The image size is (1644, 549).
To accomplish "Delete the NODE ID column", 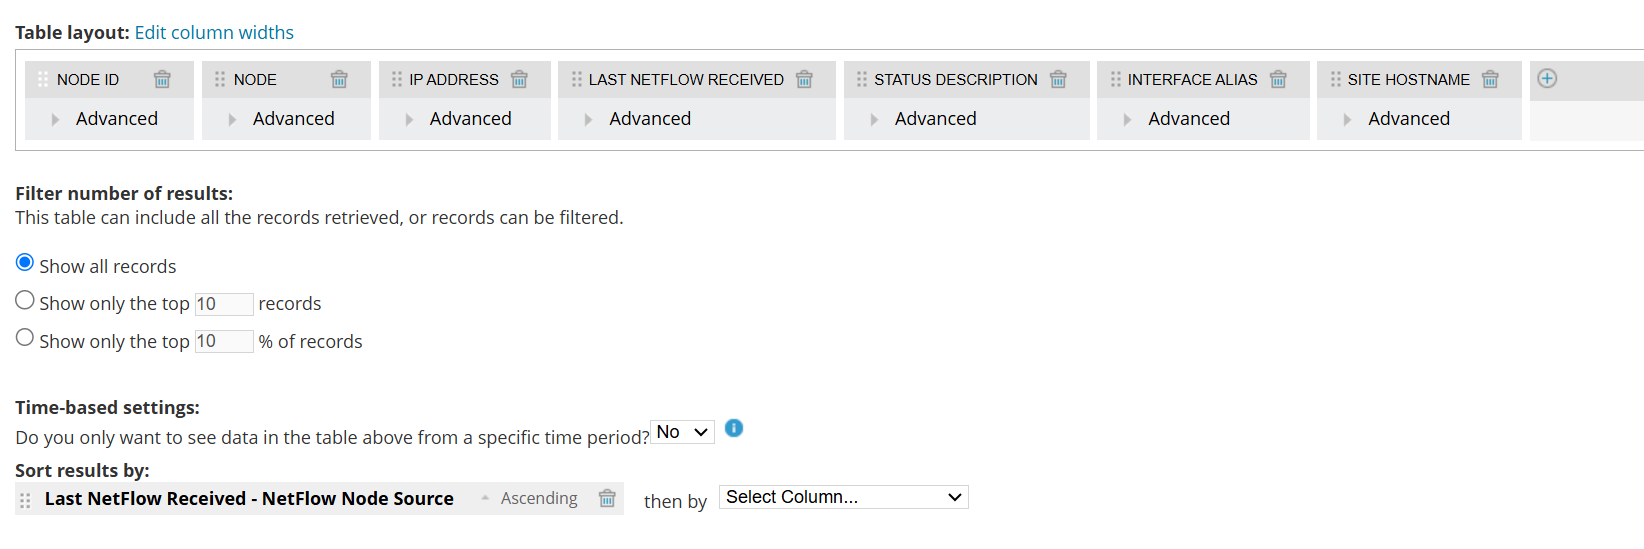I will 162,79.
